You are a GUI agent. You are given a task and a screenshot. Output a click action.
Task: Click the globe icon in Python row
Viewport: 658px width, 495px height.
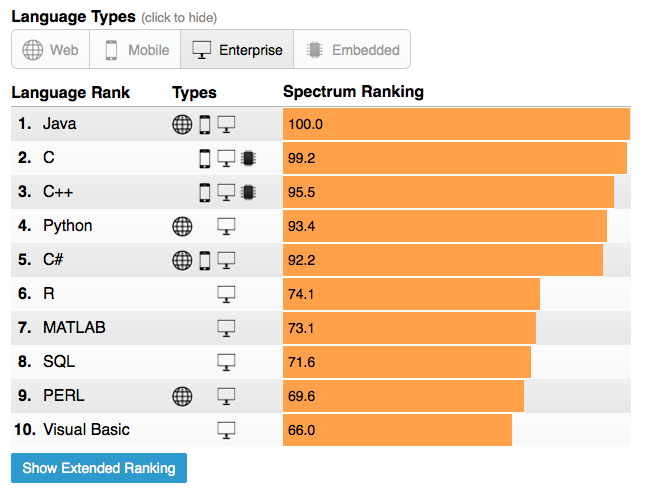[182, 227]
